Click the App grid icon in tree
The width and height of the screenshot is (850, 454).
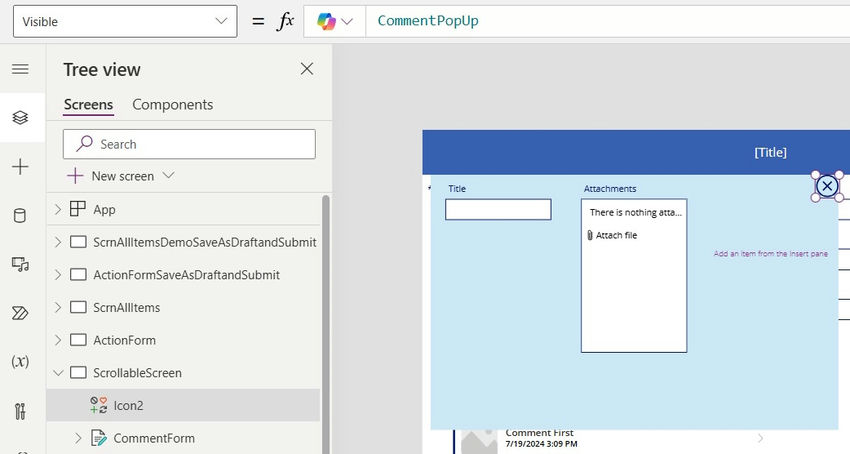pyautogui.click(x=78, y=209)
